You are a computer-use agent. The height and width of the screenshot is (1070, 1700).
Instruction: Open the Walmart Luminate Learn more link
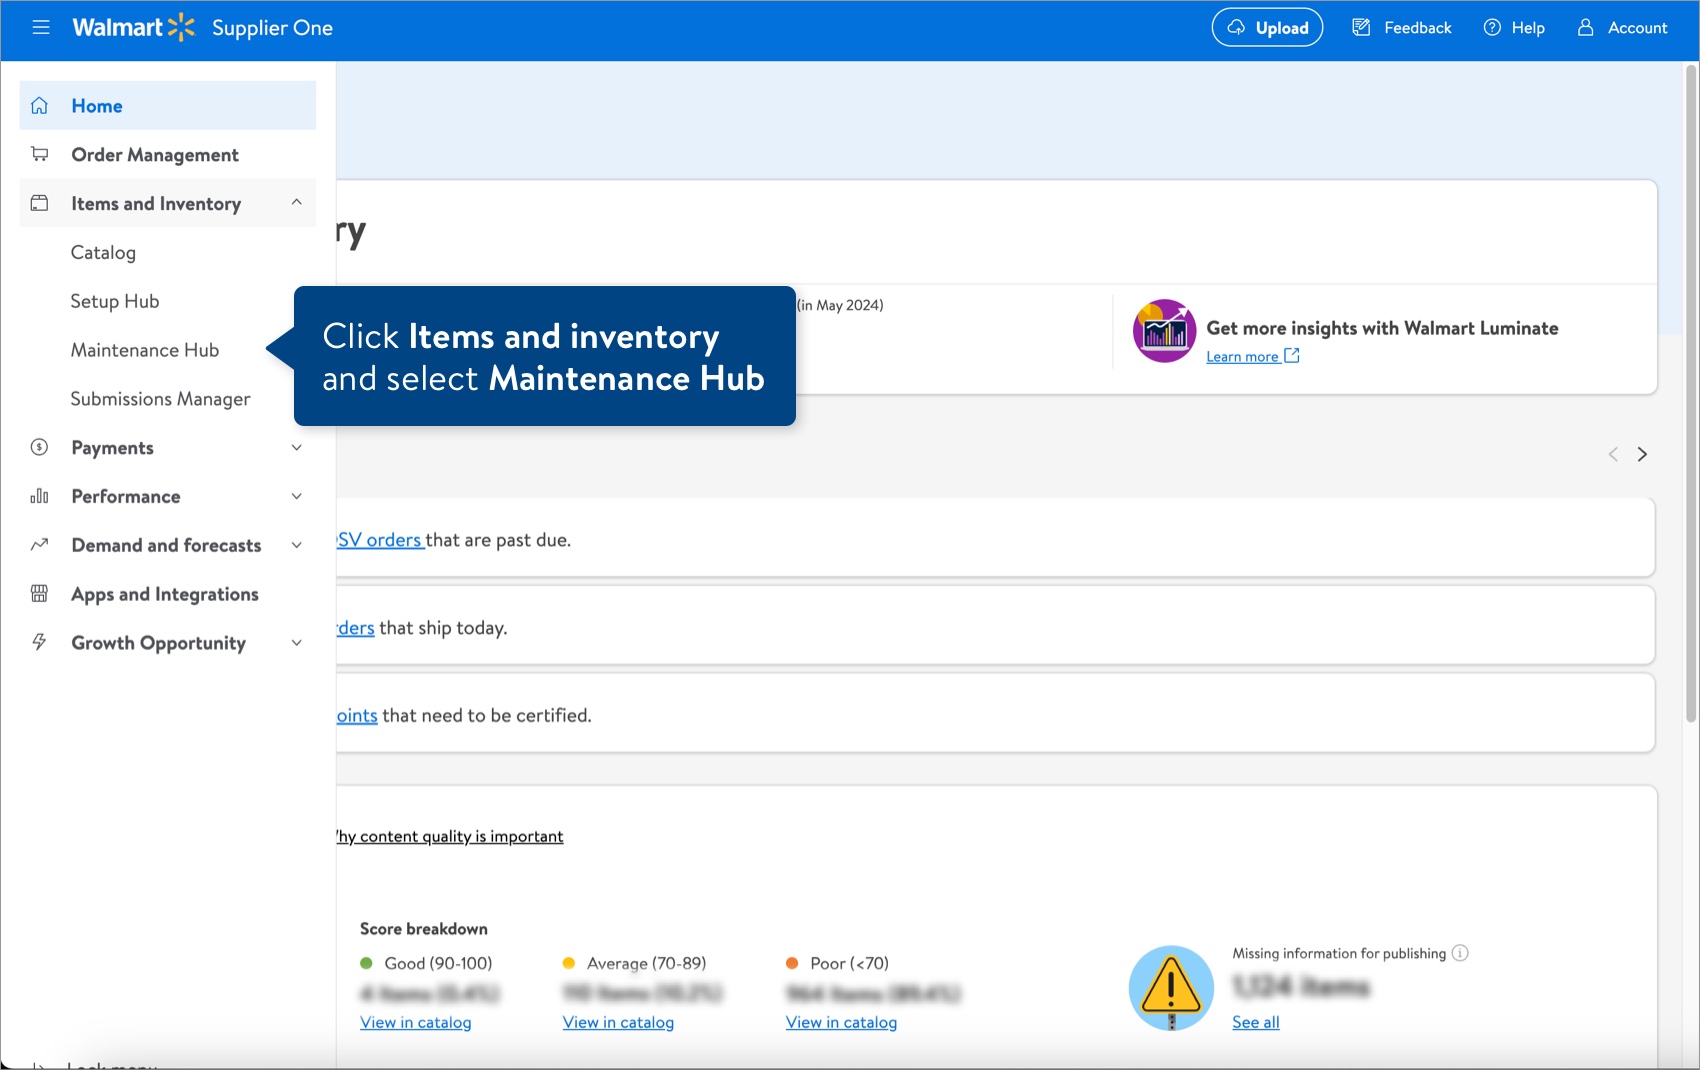(1243, 356)
